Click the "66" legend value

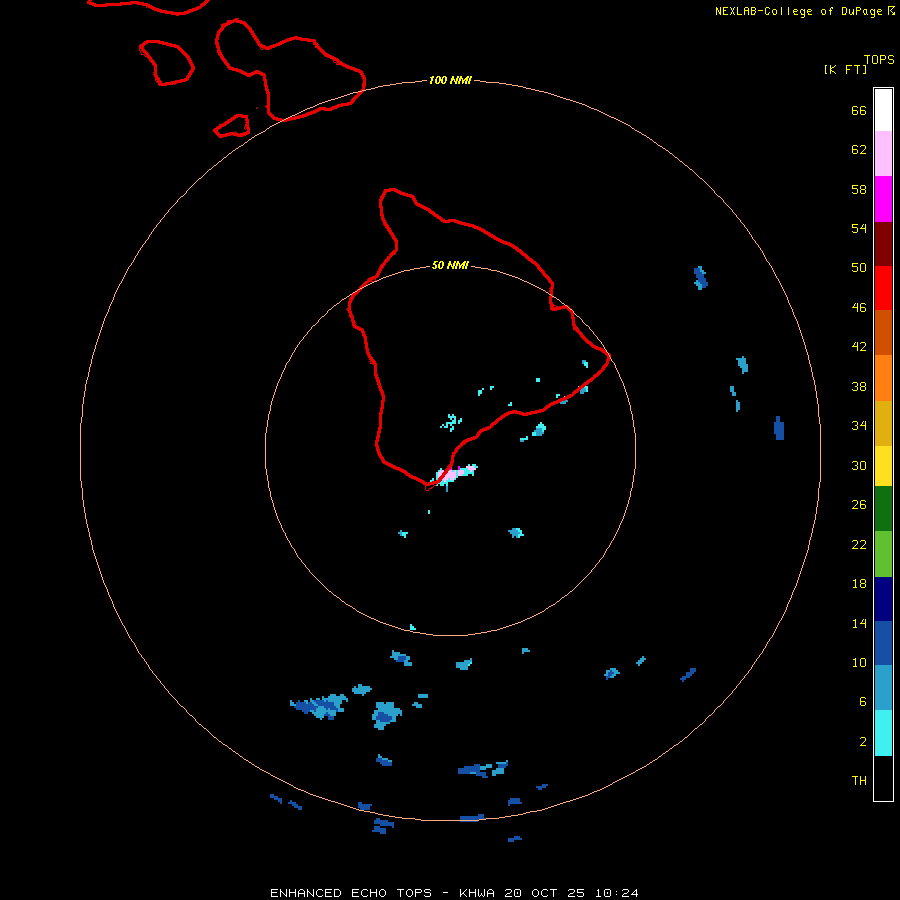(859, 111)
